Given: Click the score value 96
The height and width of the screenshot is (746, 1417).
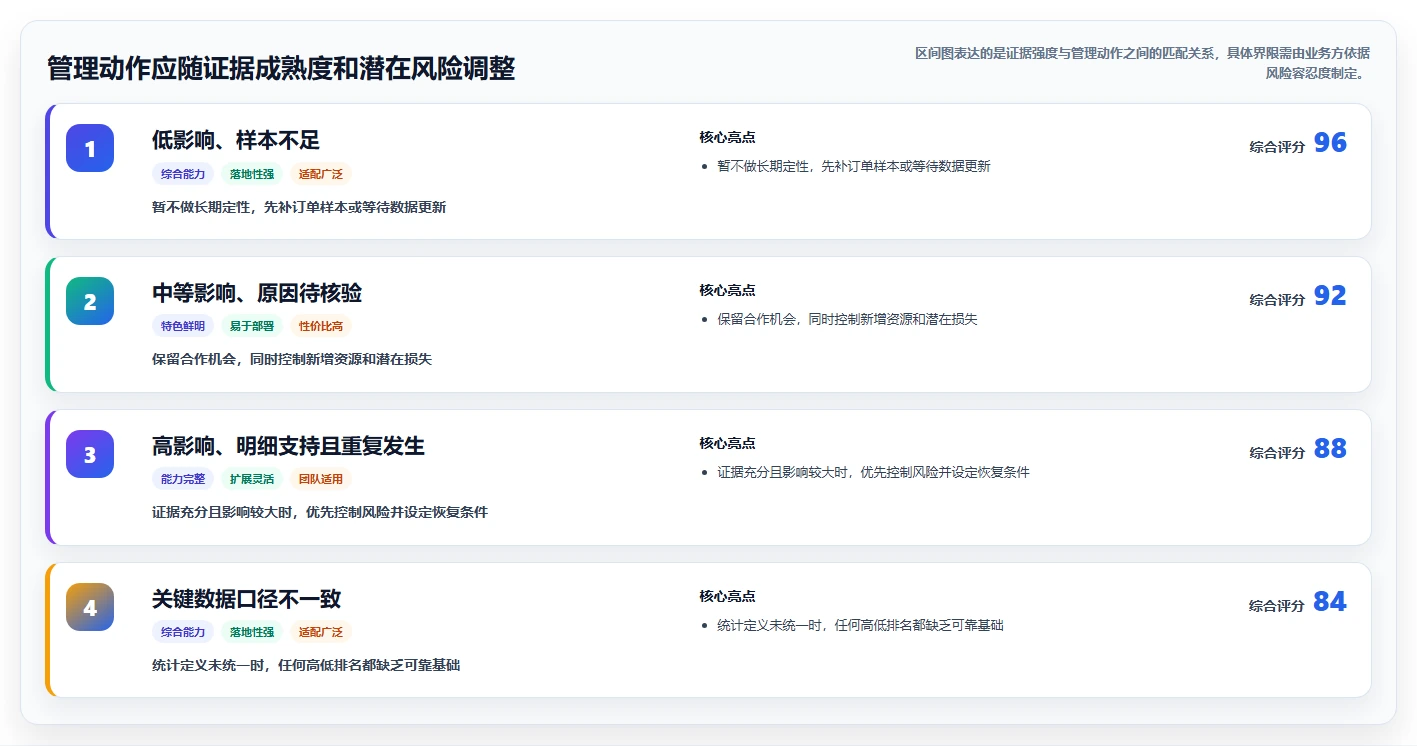Looking at the screenshot, I should tap(1330, 143).
